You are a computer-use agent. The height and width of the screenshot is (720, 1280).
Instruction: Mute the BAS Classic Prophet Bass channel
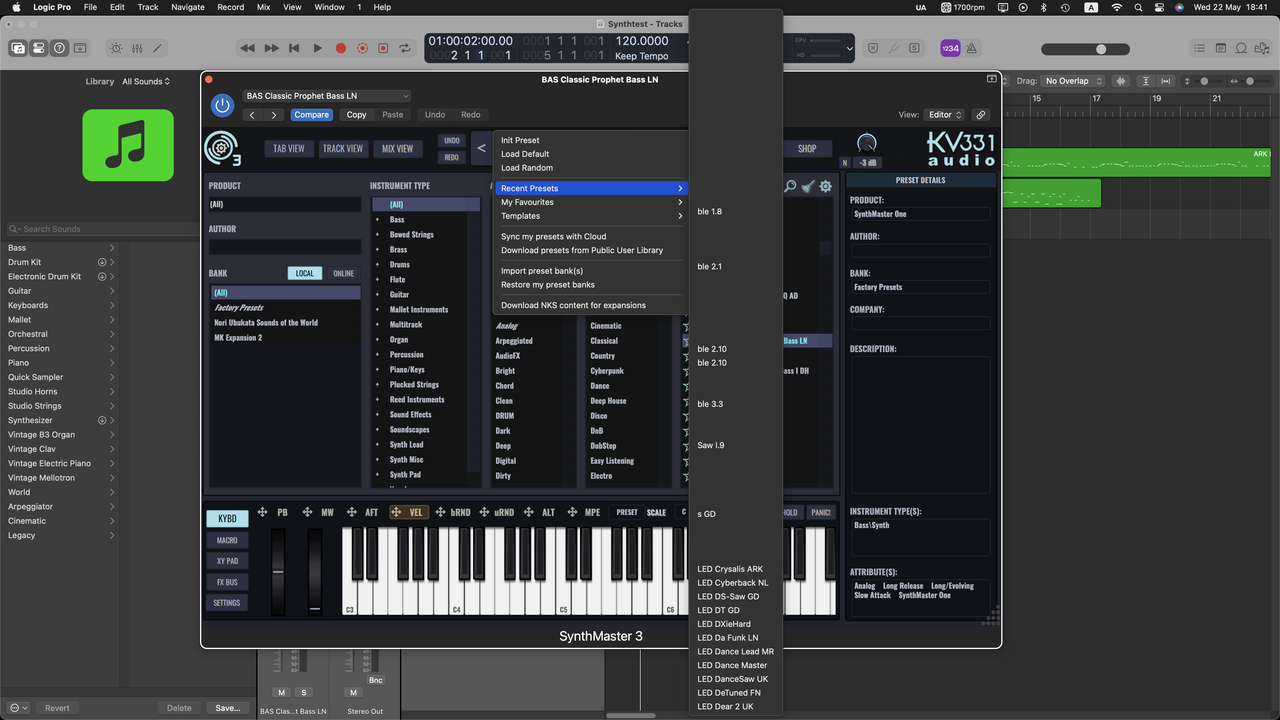coord(282,692)
